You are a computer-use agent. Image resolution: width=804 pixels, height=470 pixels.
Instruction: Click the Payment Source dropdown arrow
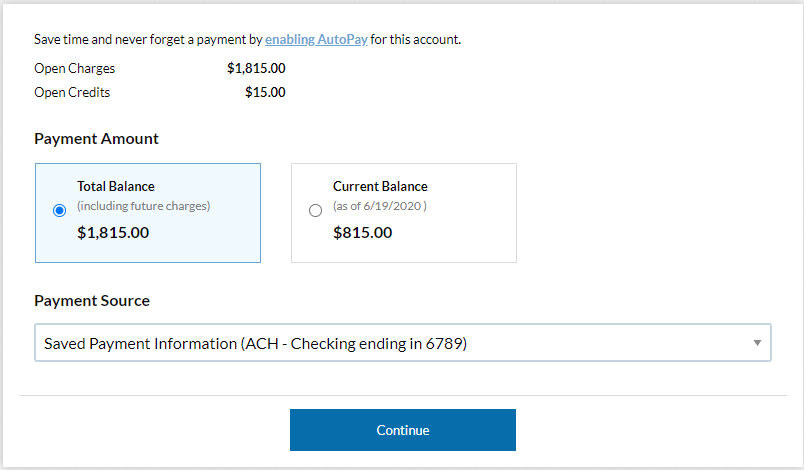click(757, 344)
